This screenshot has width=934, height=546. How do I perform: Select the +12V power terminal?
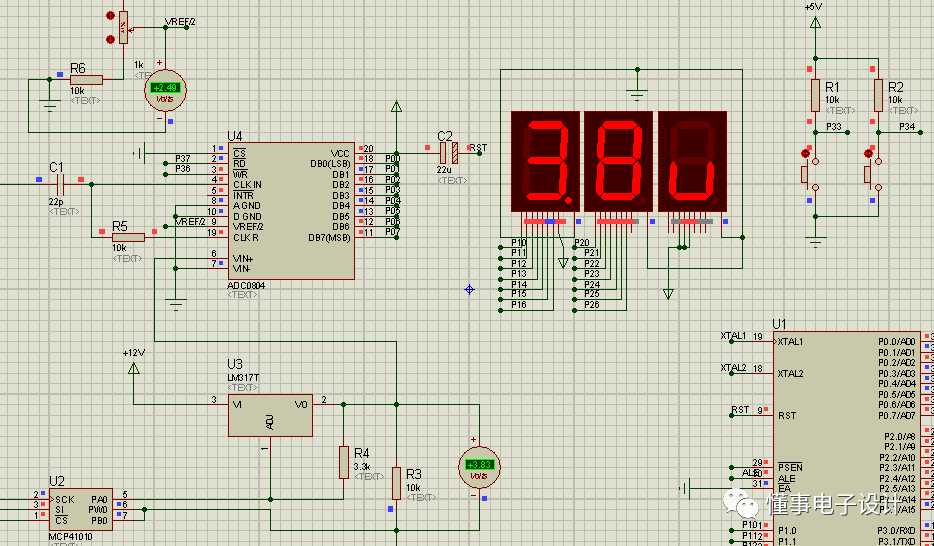click(133, 369)
